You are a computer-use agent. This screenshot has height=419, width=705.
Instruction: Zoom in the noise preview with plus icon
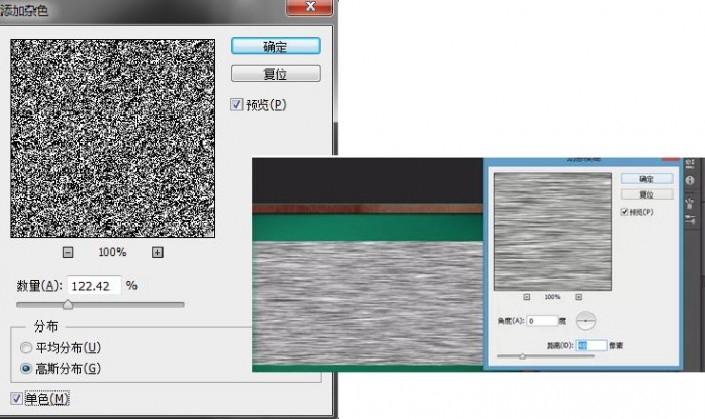157,252
